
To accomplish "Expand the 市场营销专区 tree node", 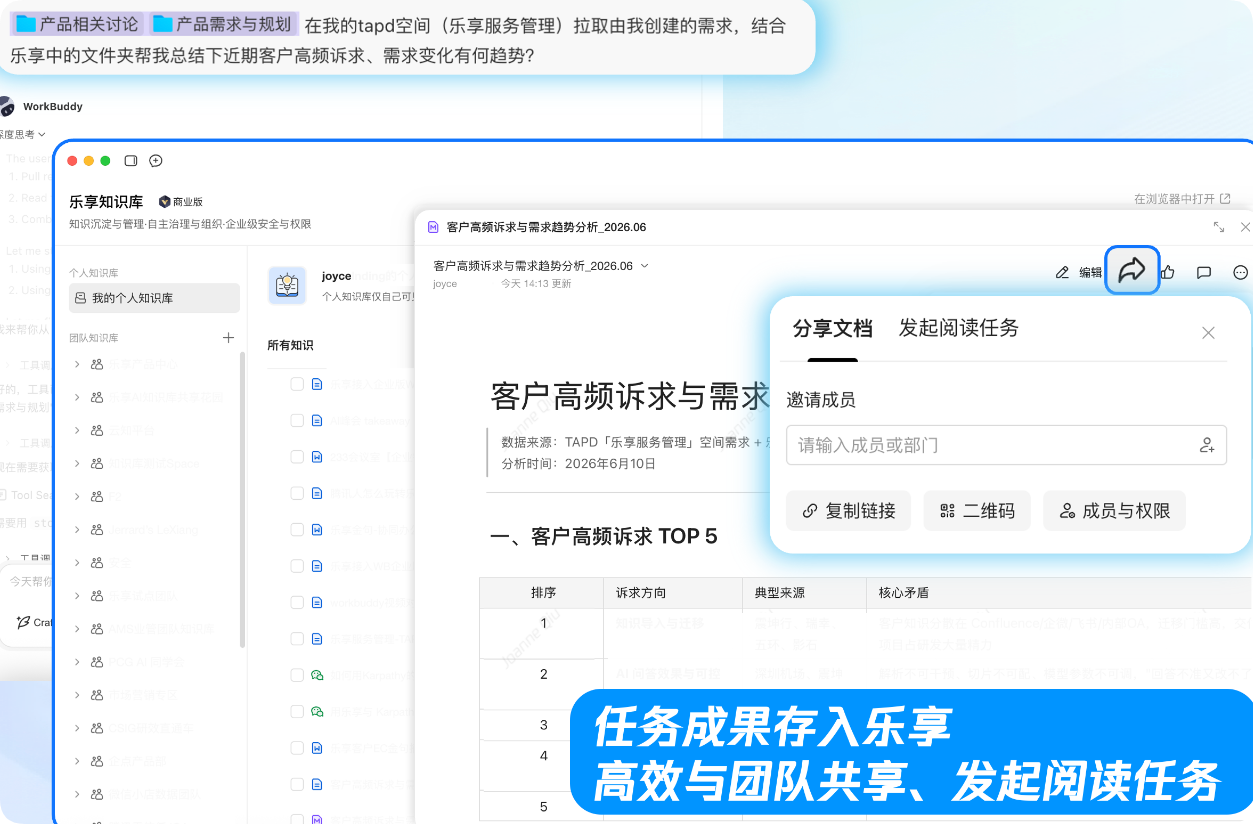I will point(77,694).
